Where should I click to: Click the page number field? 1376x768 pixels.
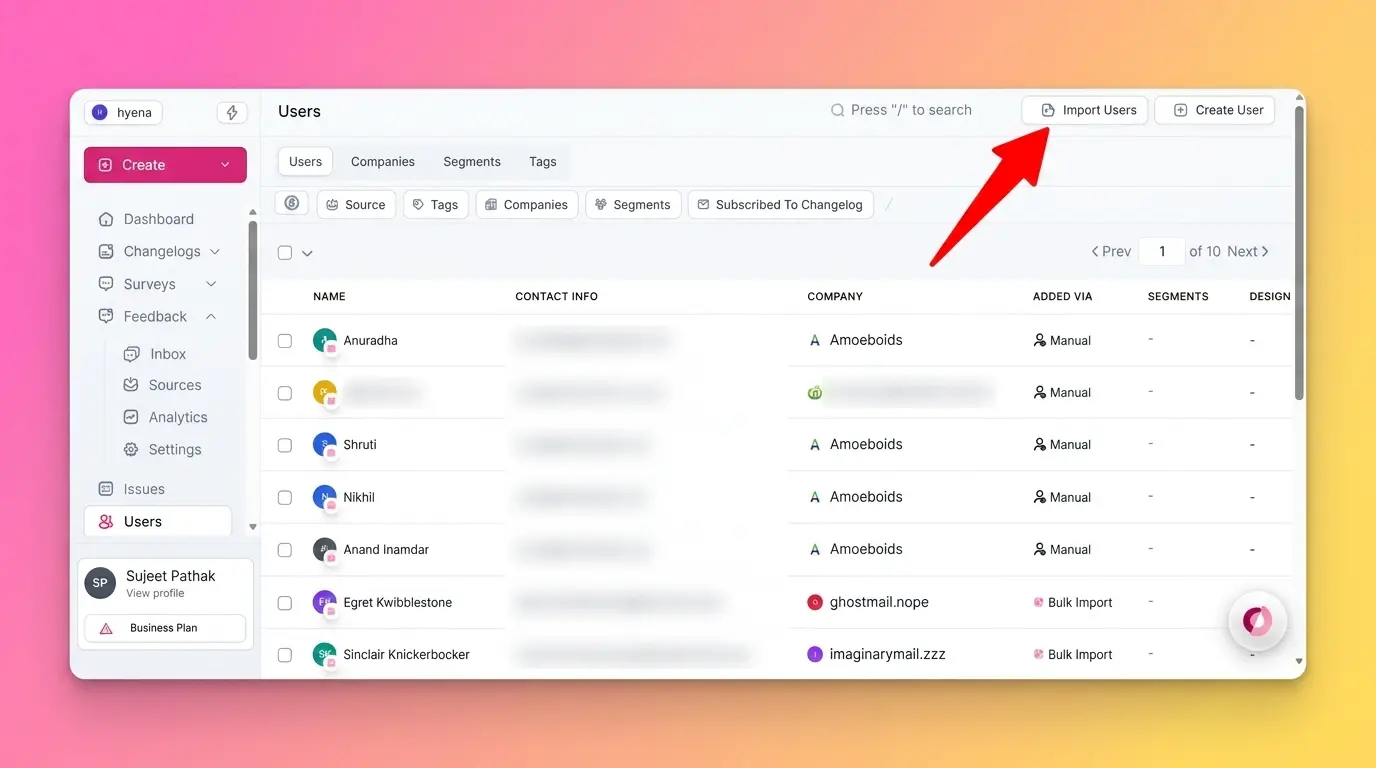(x=1162, y=252)
